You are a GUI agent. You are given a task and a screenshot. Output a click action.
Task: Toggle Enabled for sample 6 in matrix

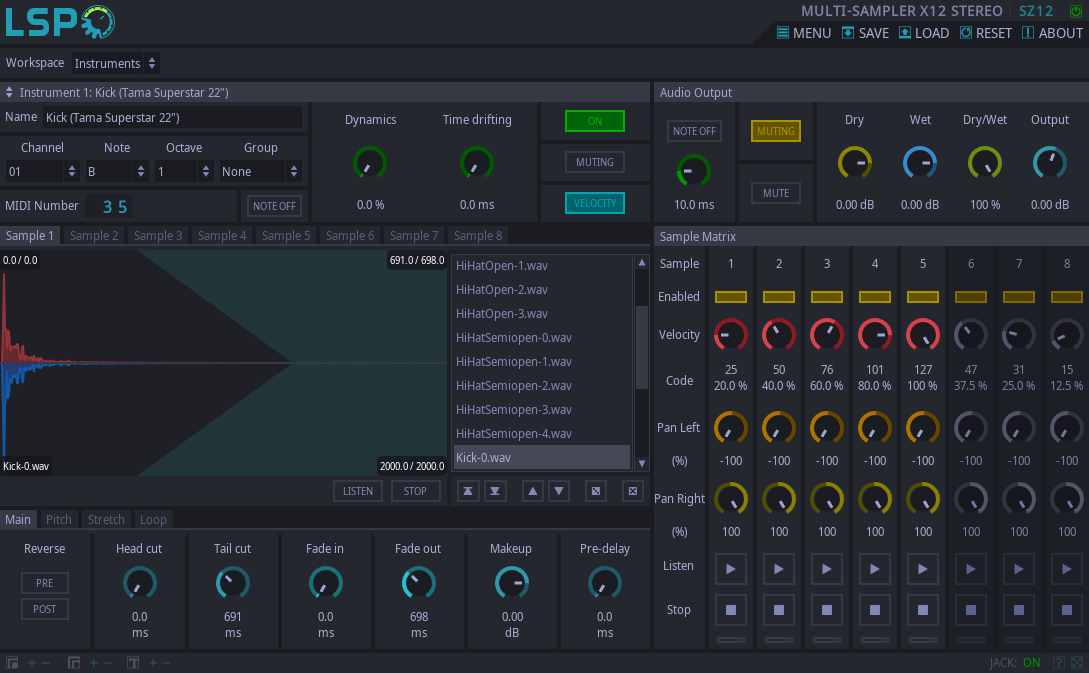(x=970, y=297)
